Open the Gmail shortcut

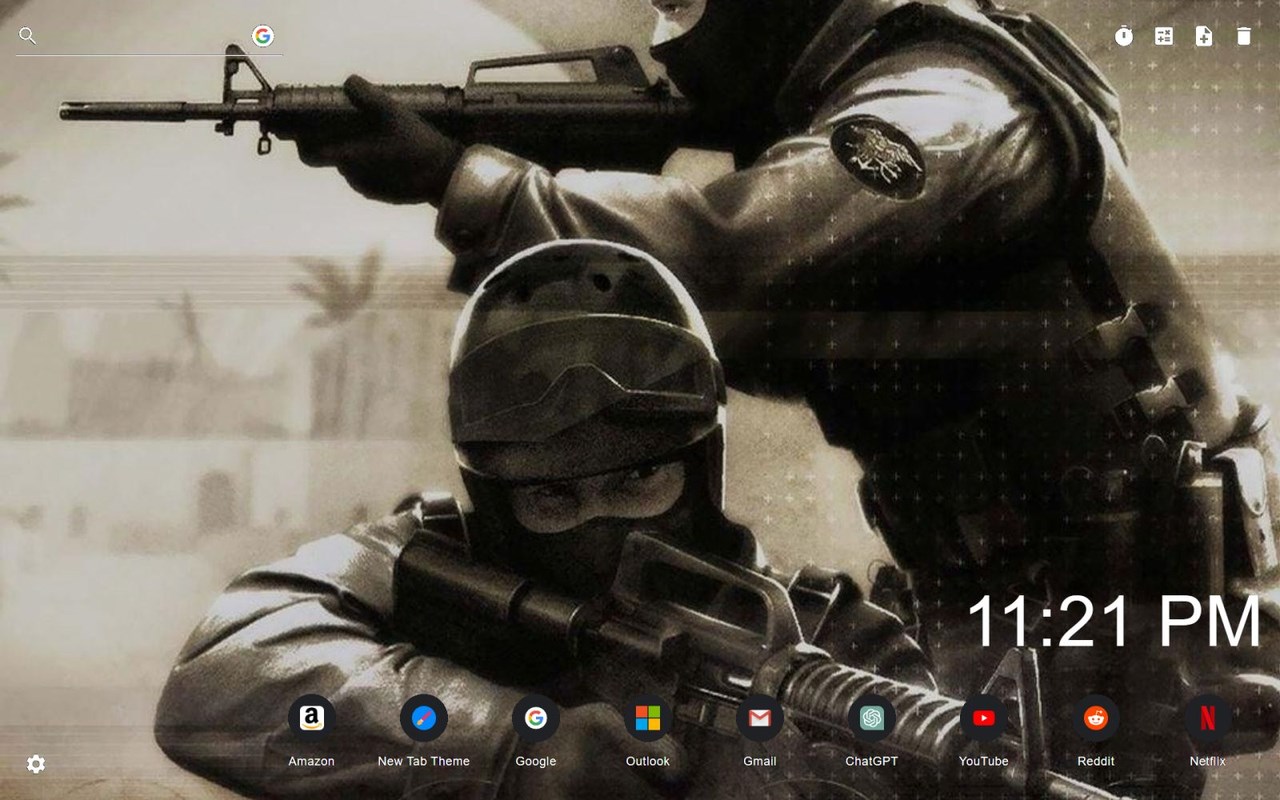point(760,718)
